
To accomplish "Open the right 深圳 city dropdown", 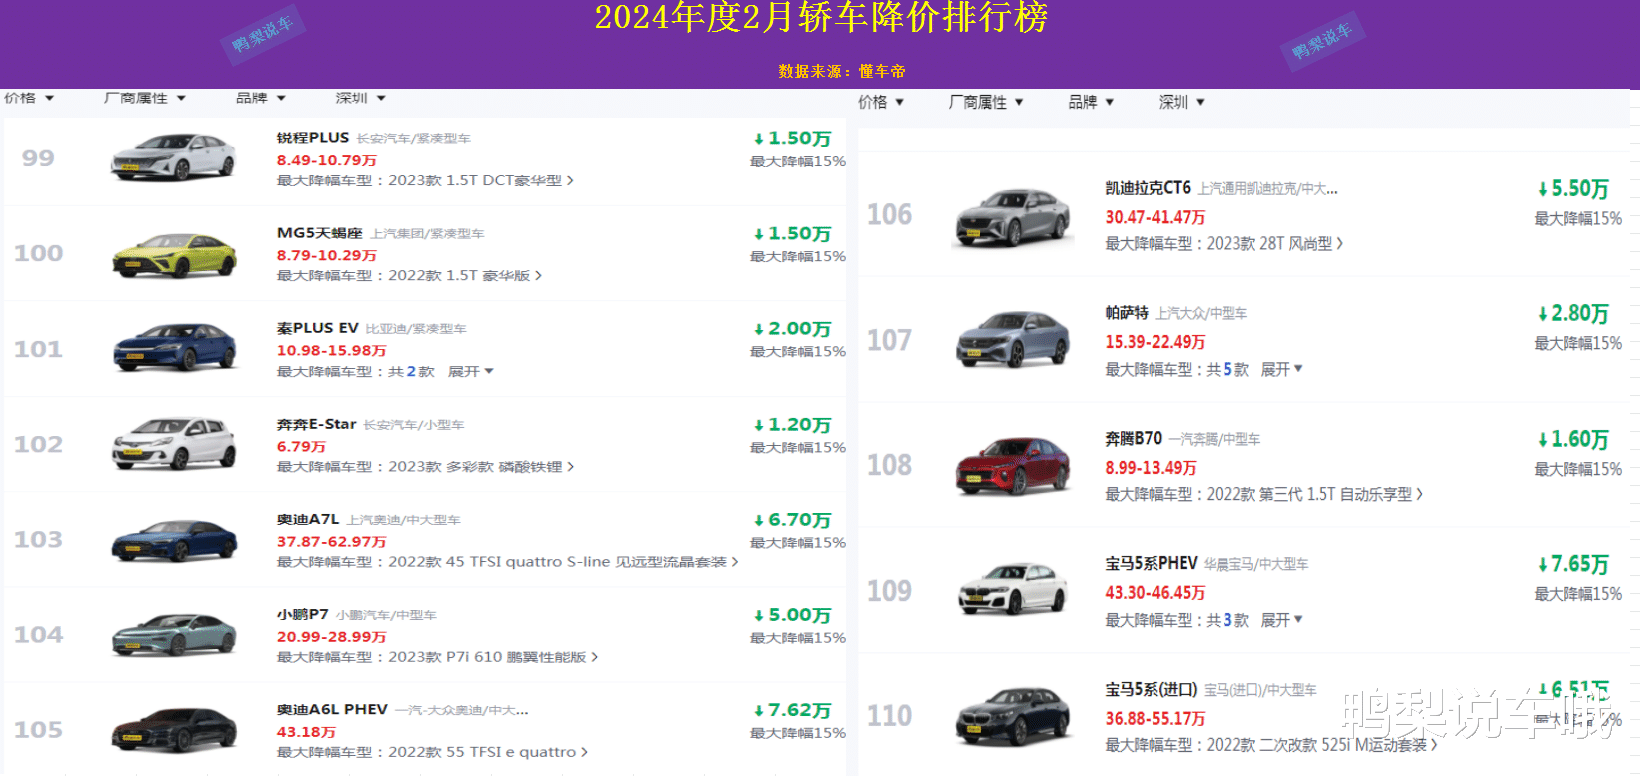I will tap(1181, 102).
